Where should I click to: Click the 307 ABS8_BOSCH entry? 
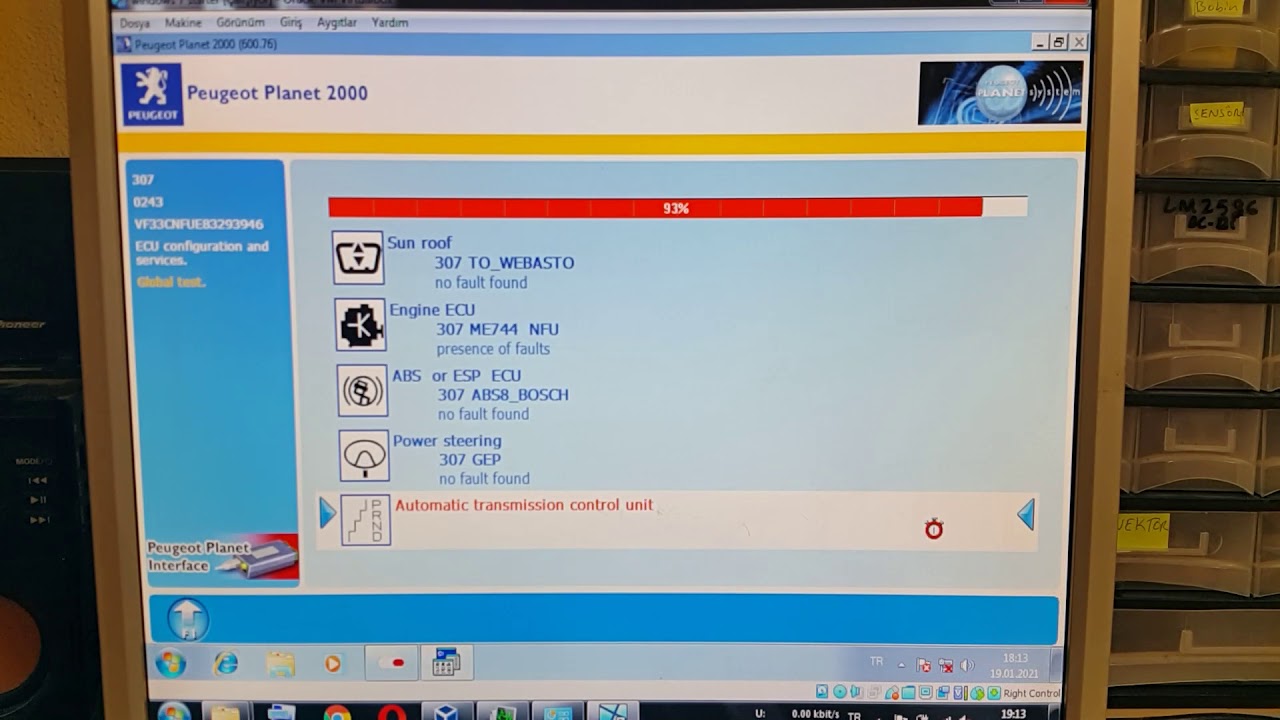503,395
